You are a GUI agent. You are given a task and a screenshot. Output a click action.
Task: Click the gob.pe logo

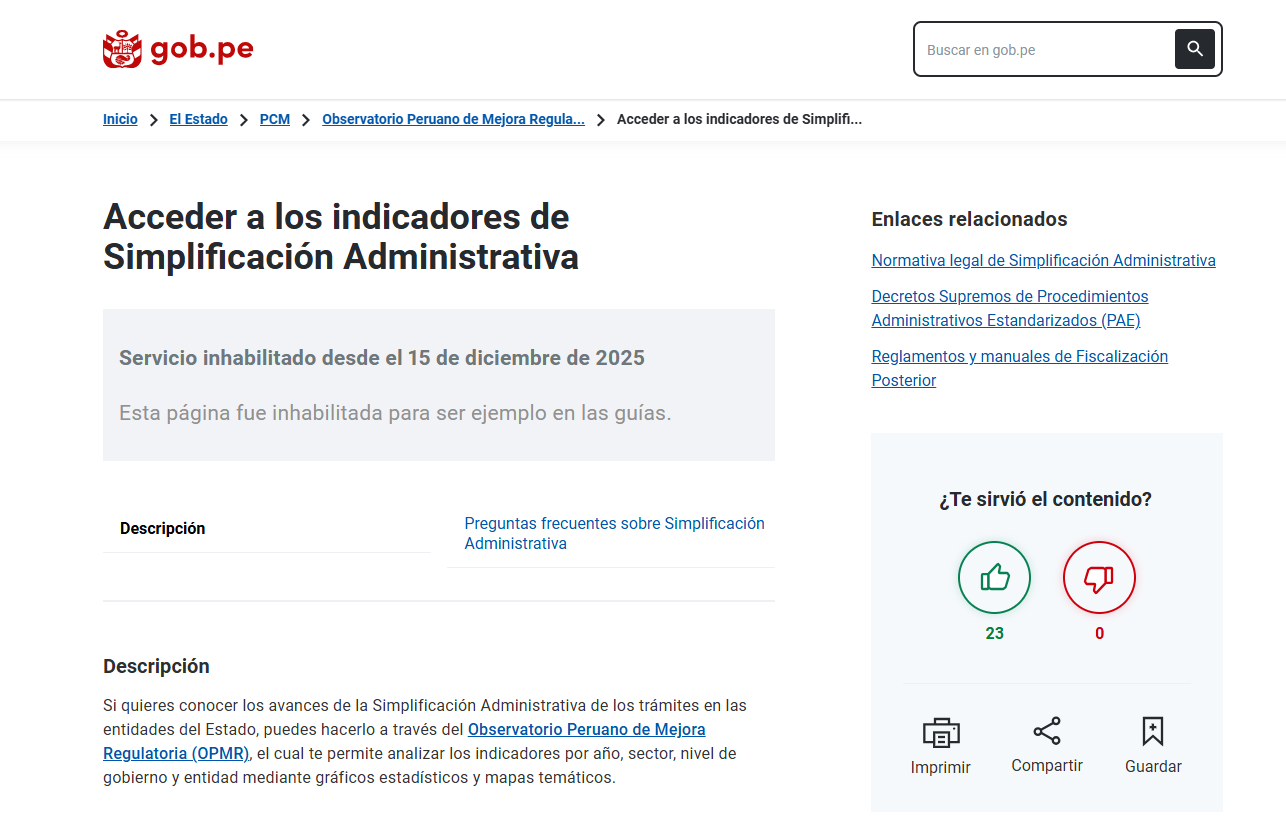[178, 49]
